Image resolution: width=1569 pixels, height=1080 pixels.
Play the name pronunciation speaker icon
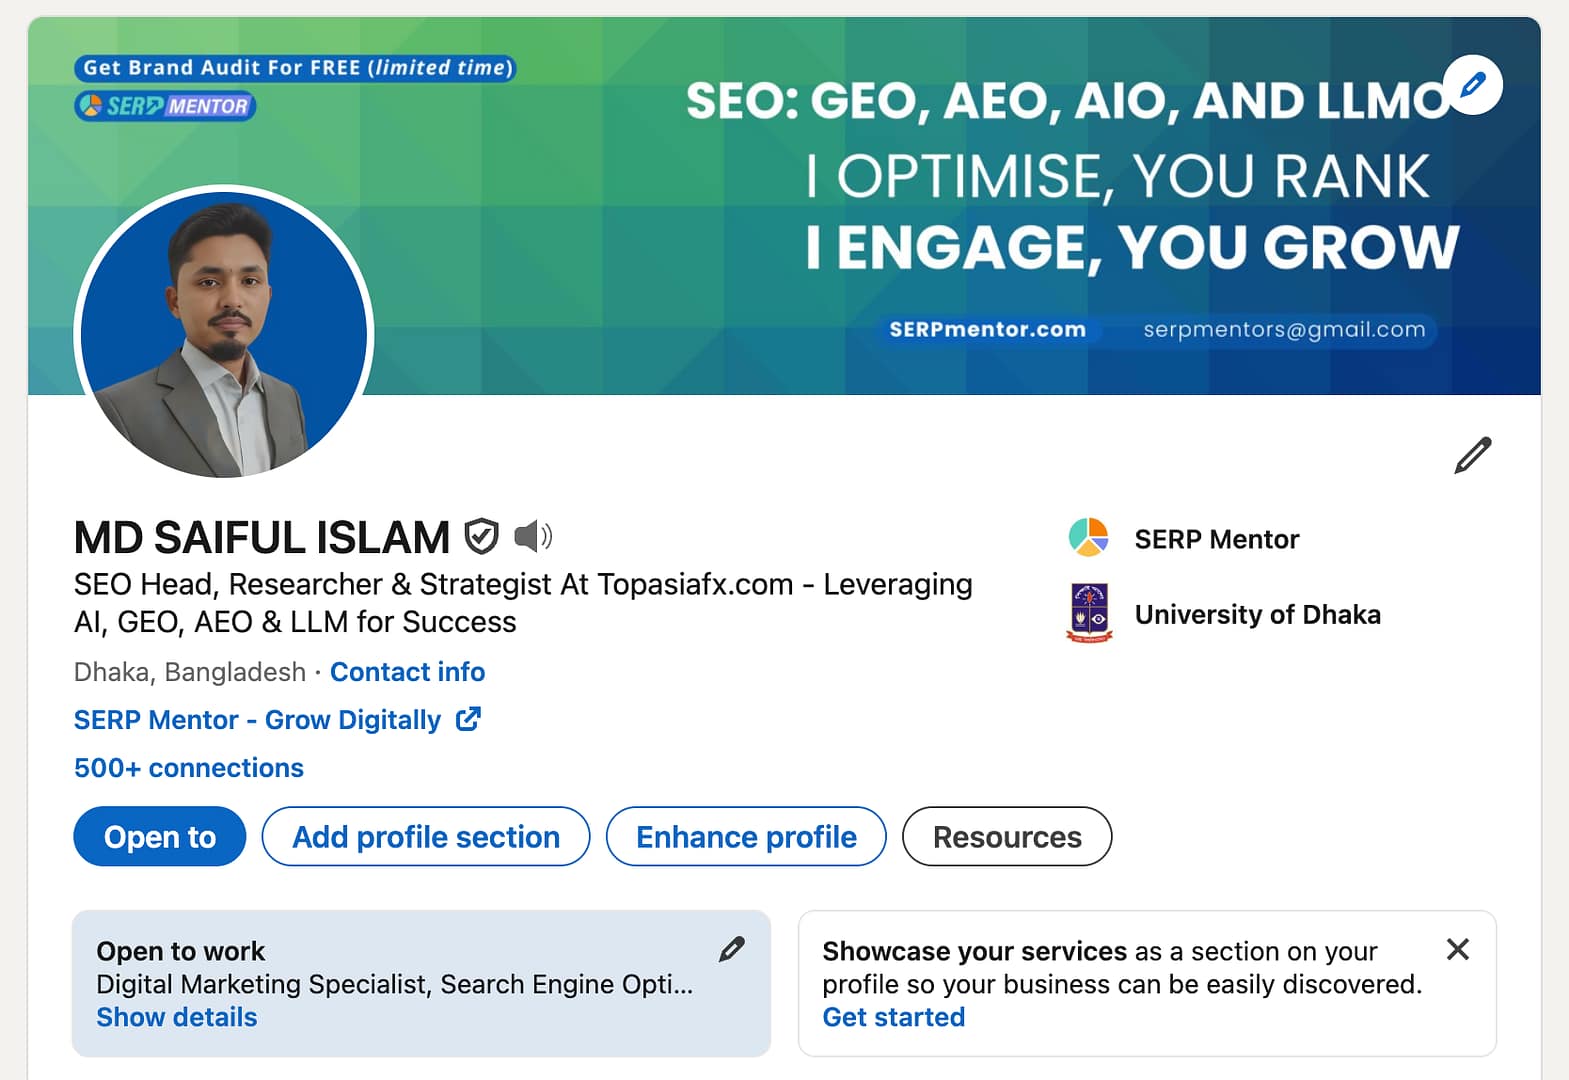(533, 537)
